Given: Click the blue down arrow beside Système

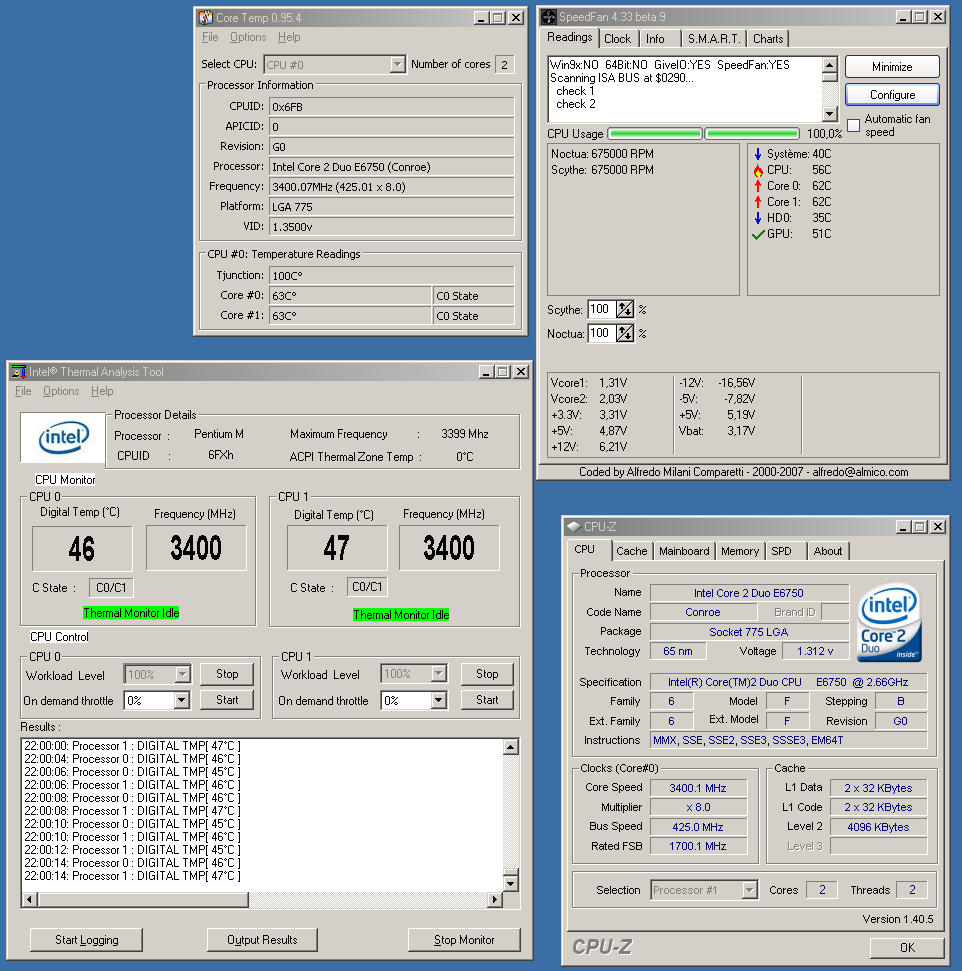Looking at the screenshot, I should [x=758, y=152].
